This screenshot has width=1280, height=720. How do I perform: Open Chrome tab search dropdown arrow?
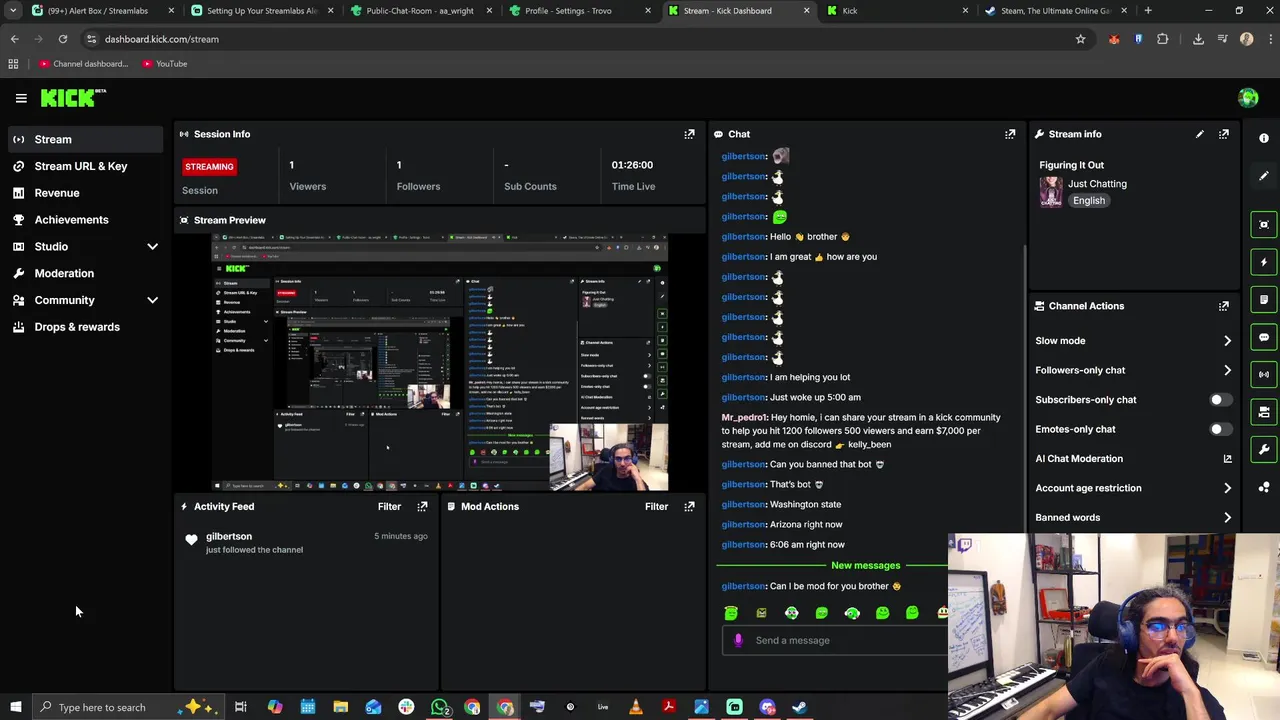click(13, 11)
